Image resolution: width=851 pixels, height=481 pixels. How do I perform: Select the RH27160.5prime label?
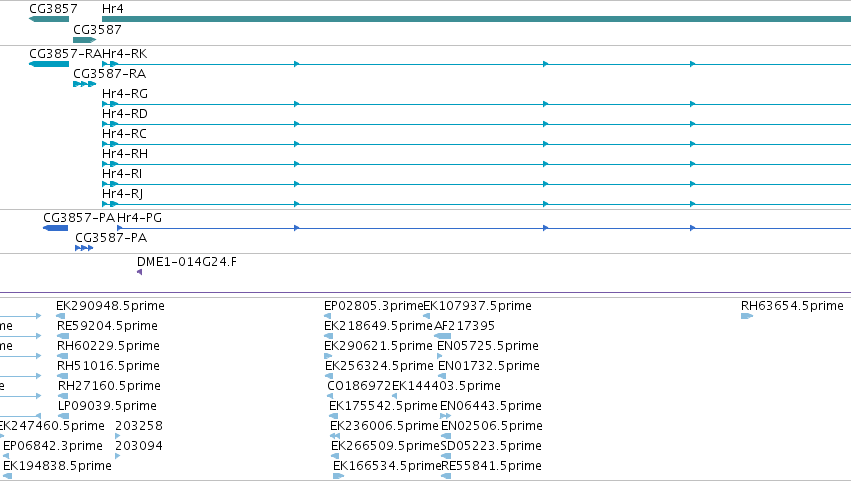[110, 387]
